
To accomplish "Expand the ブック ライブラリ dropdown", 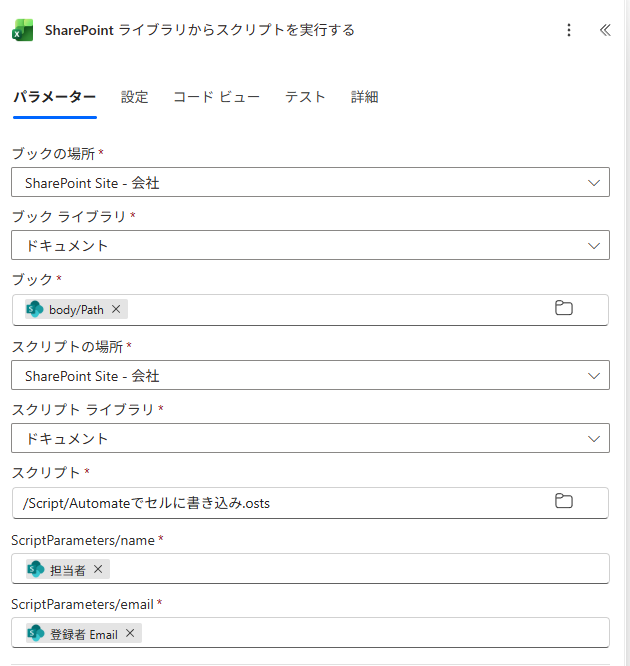I will click(x=594, y=245).
